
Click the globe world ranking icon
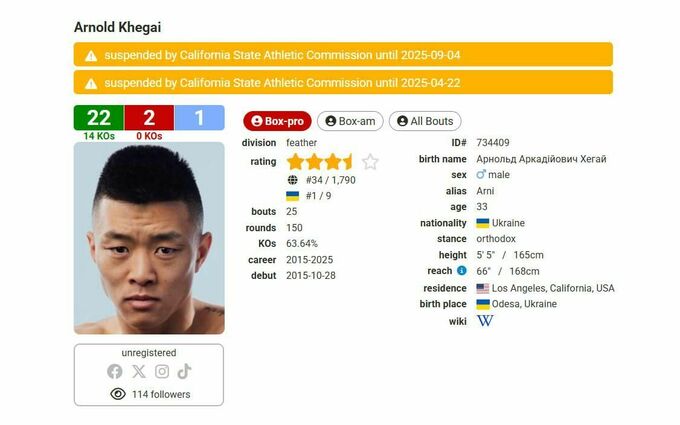tap(293, 180)
